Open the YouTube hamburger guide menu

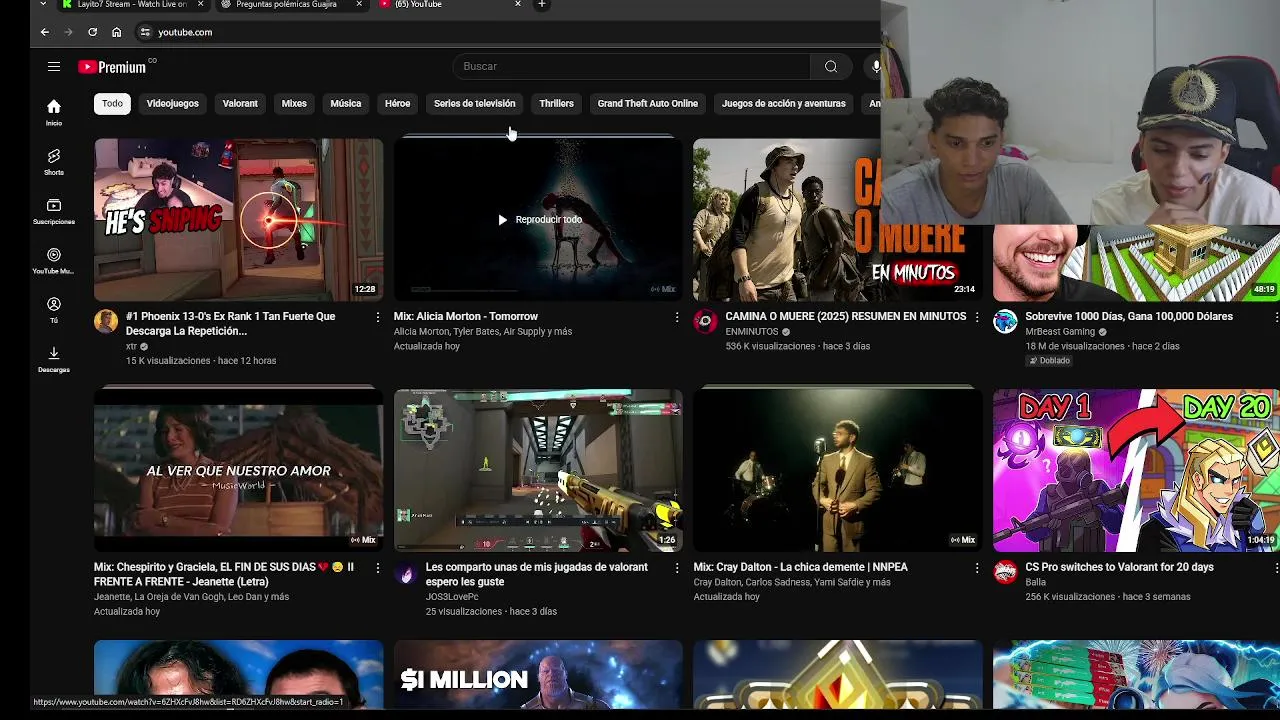coord(54,67)
